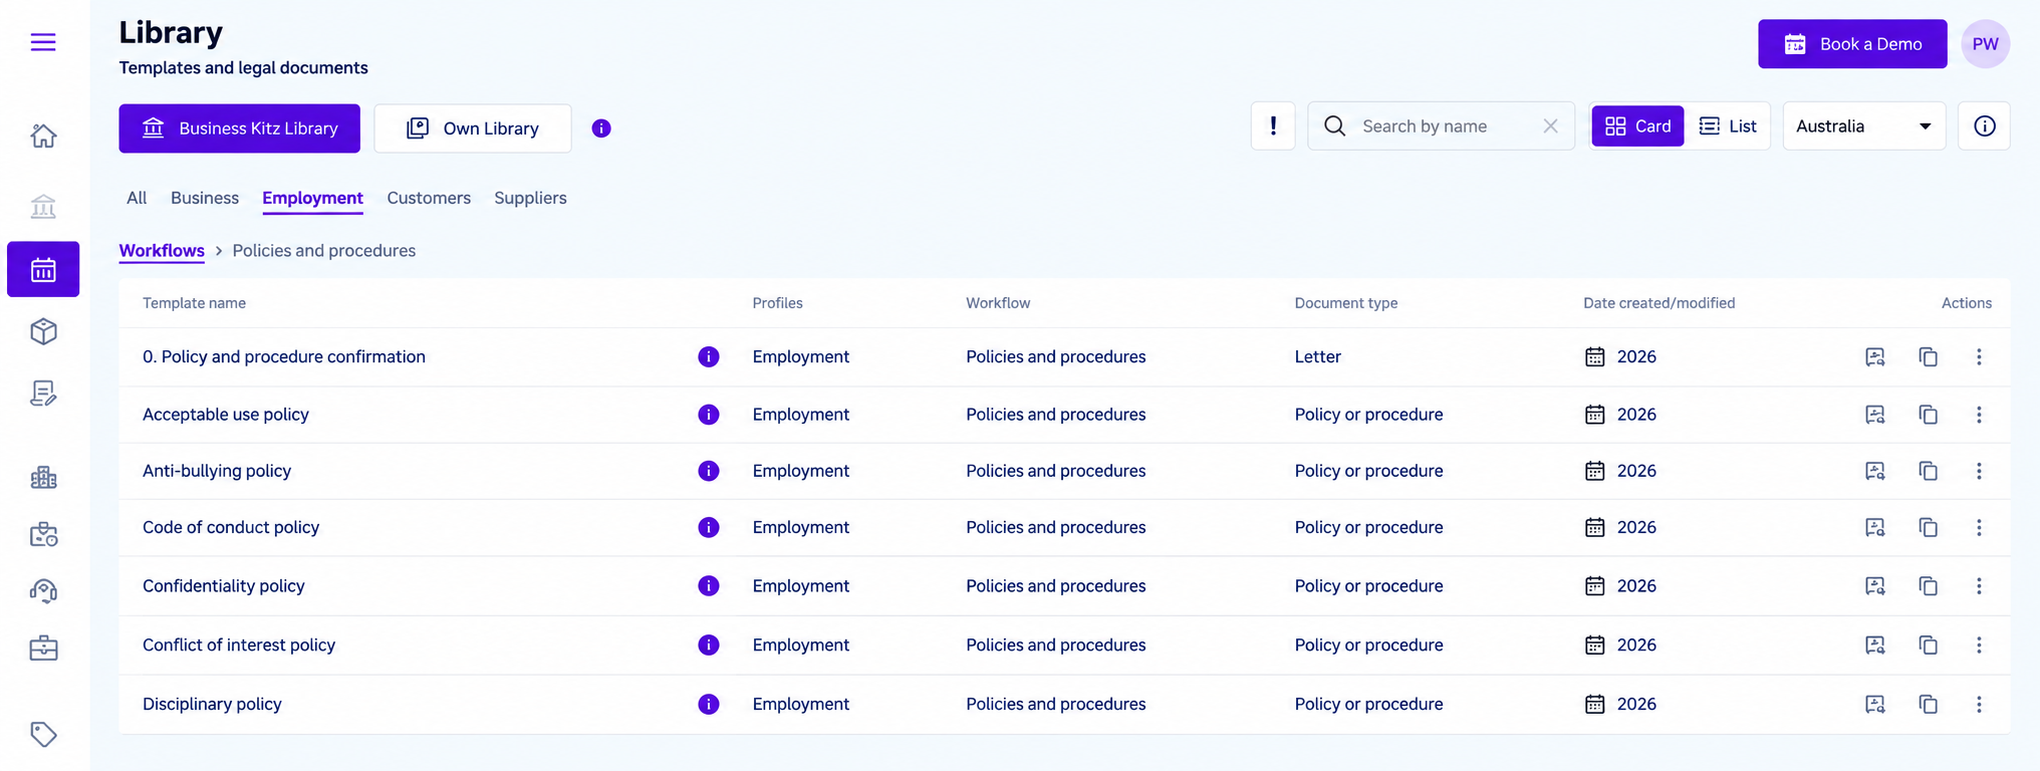This screenshot has height=771, width=2040.
Task: Switch to List view
Action: (1728, 126)
